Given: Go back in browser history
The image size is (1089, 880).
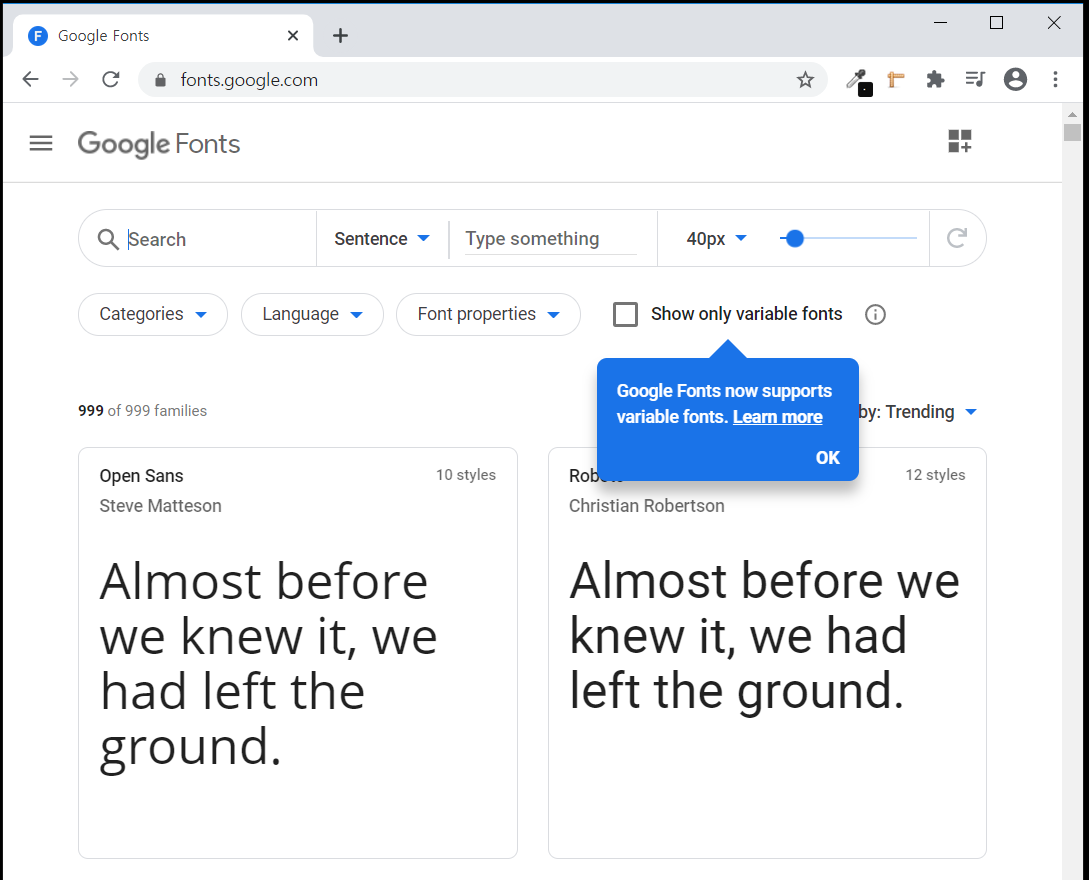Looking at the screenshot, I should [x=31, y=79].
